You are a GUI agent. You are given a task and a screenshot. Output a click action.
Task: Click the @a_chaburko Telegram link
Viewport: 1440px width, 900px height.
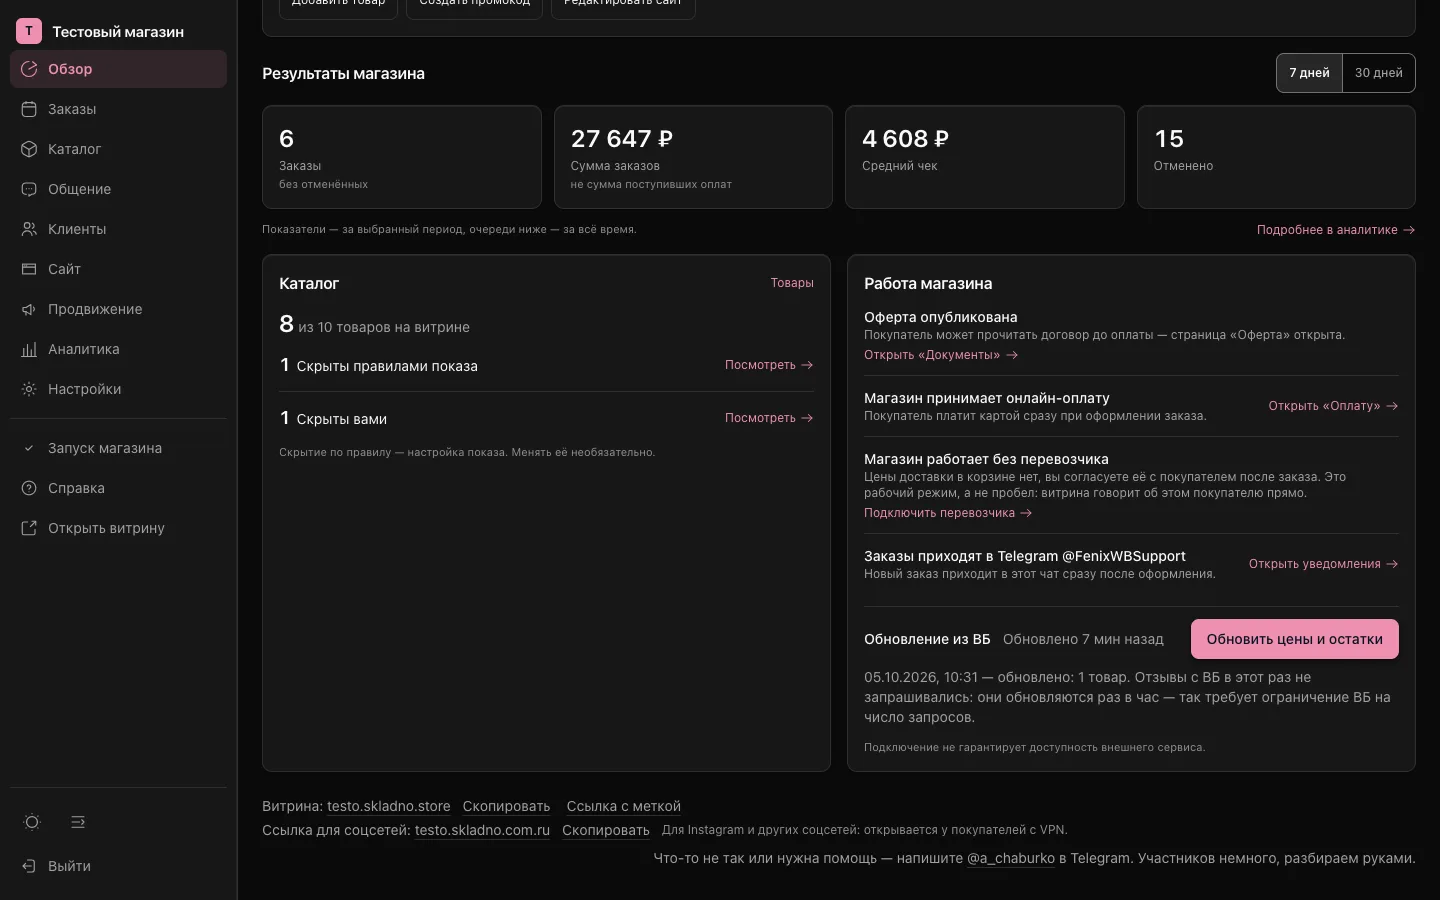tap(1011, 858)
